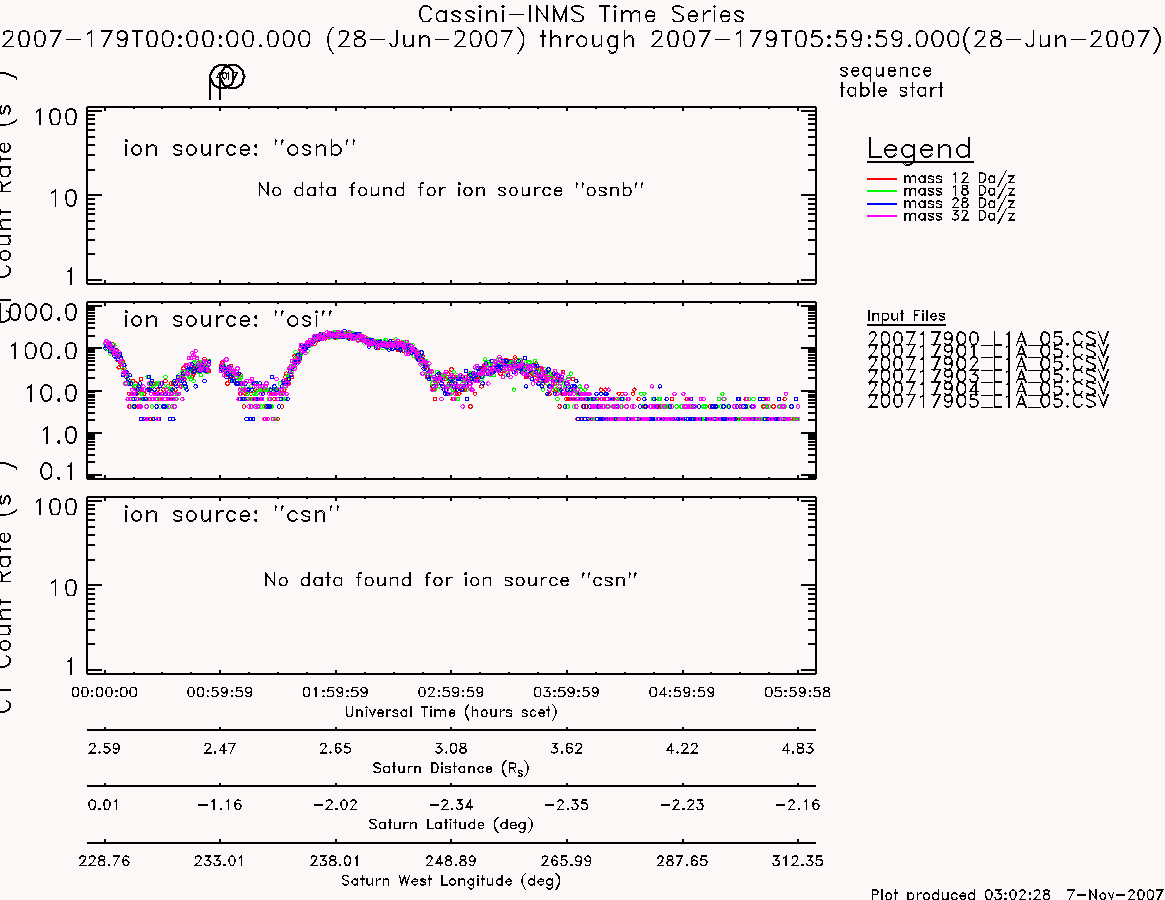Click the Saturn Distance value 3.62
1165x900 pixels.
point(566,748)
